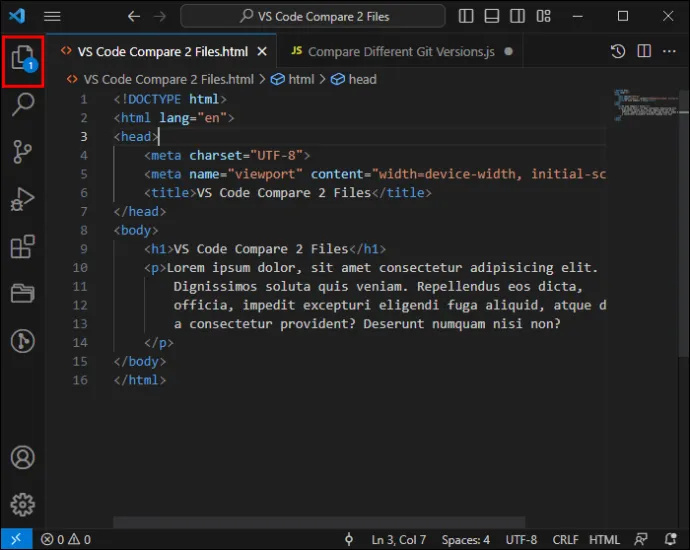The image size is (690, 550).
Task: Open the Explorer view in activity bar
Action: pyautogui.click(x=23, y=60)
